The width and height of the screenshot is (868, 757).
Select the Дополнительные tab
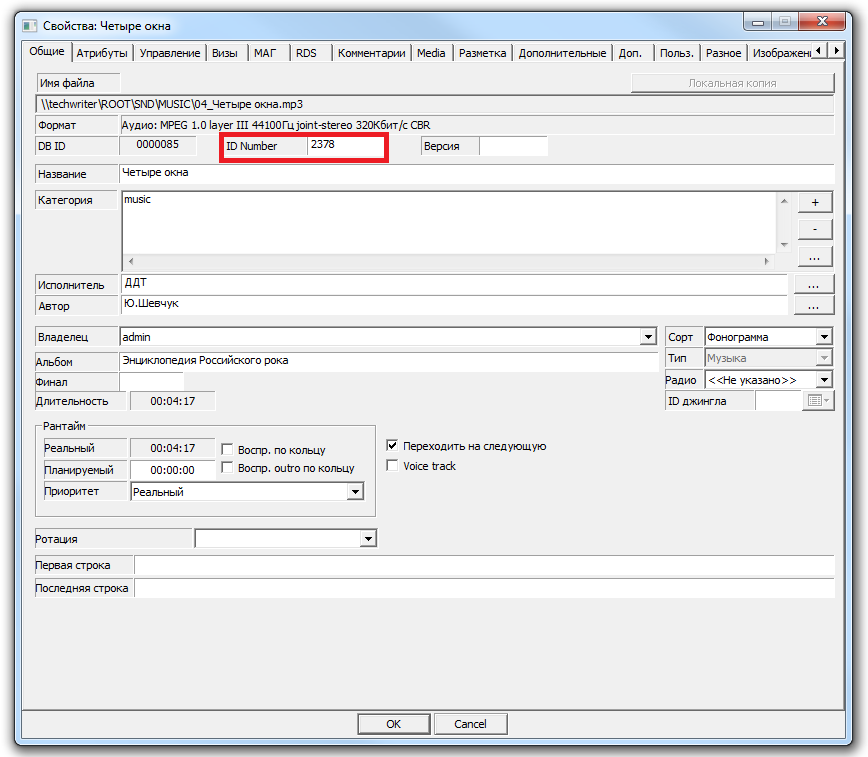coord(562,53)
